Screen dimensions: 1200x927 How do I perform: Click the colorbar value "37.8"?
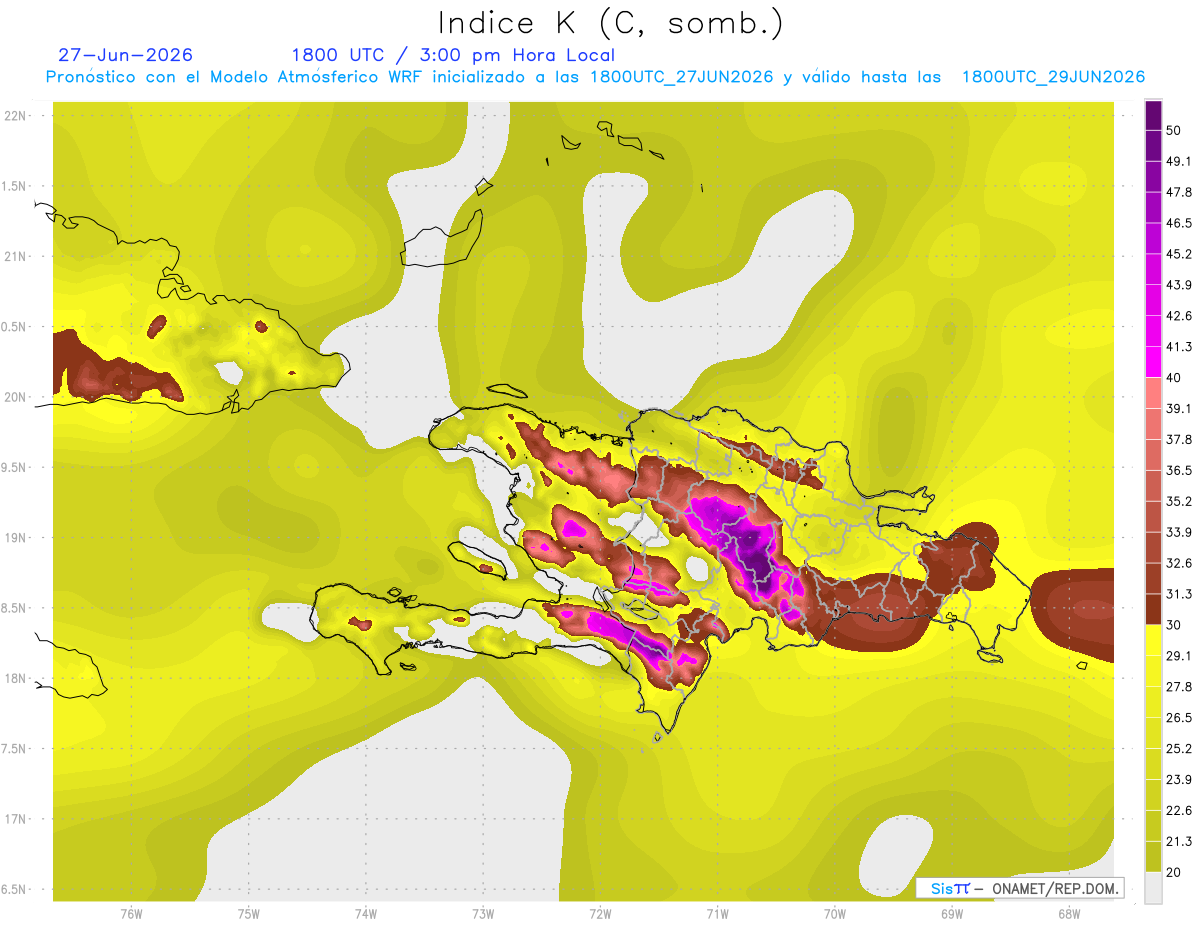(x=1180, y=439)
